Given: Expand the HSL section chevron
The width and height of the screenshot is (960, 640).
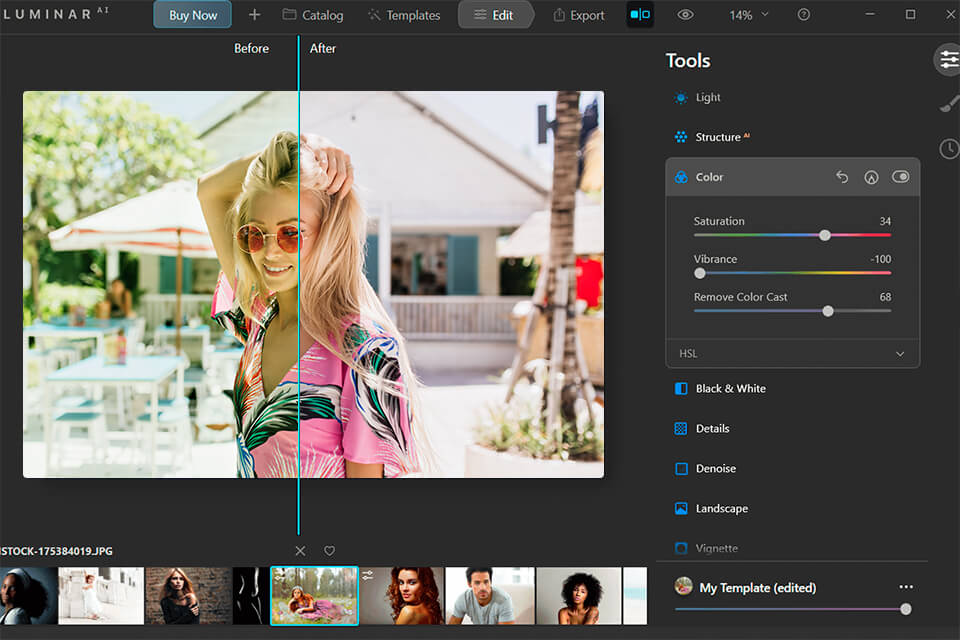Looking at the screenshot, I should tap(899, 354).
